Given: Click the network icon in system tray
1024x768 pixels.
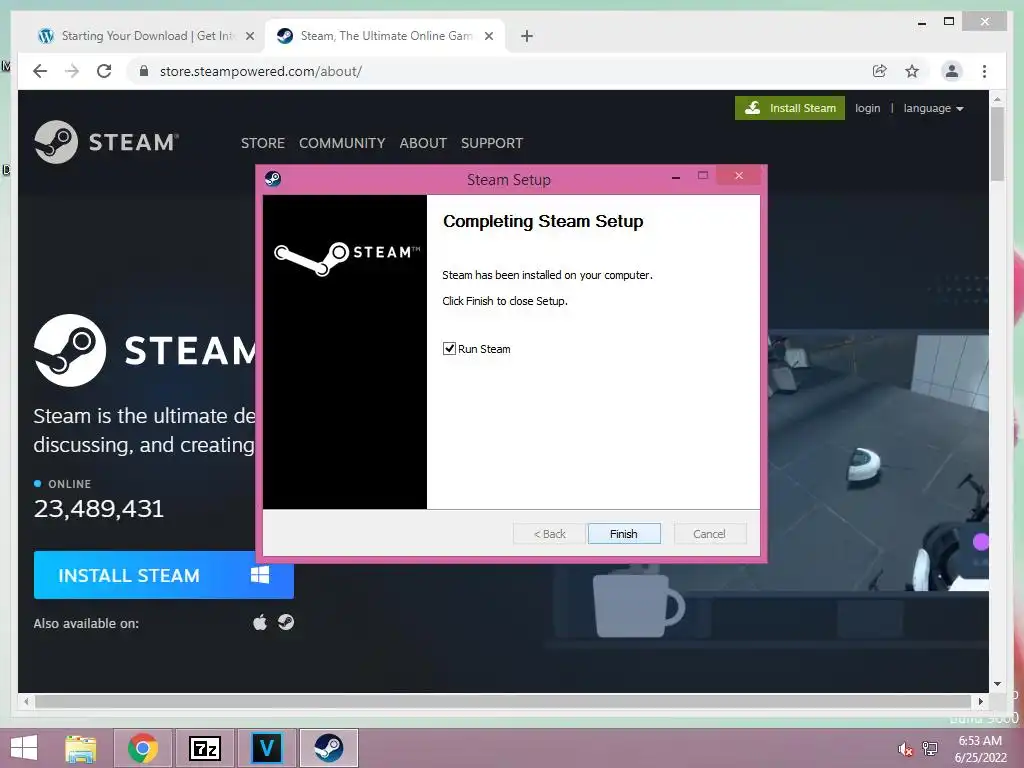Looking at the screenshot, I should 930,749.
